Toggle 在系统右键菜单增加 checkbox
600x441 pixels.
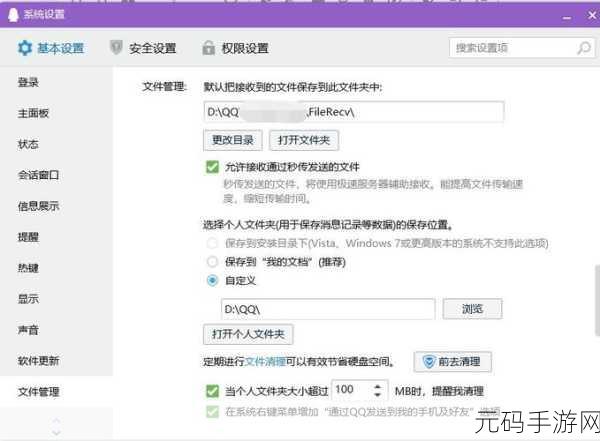(x=212, y=412)
